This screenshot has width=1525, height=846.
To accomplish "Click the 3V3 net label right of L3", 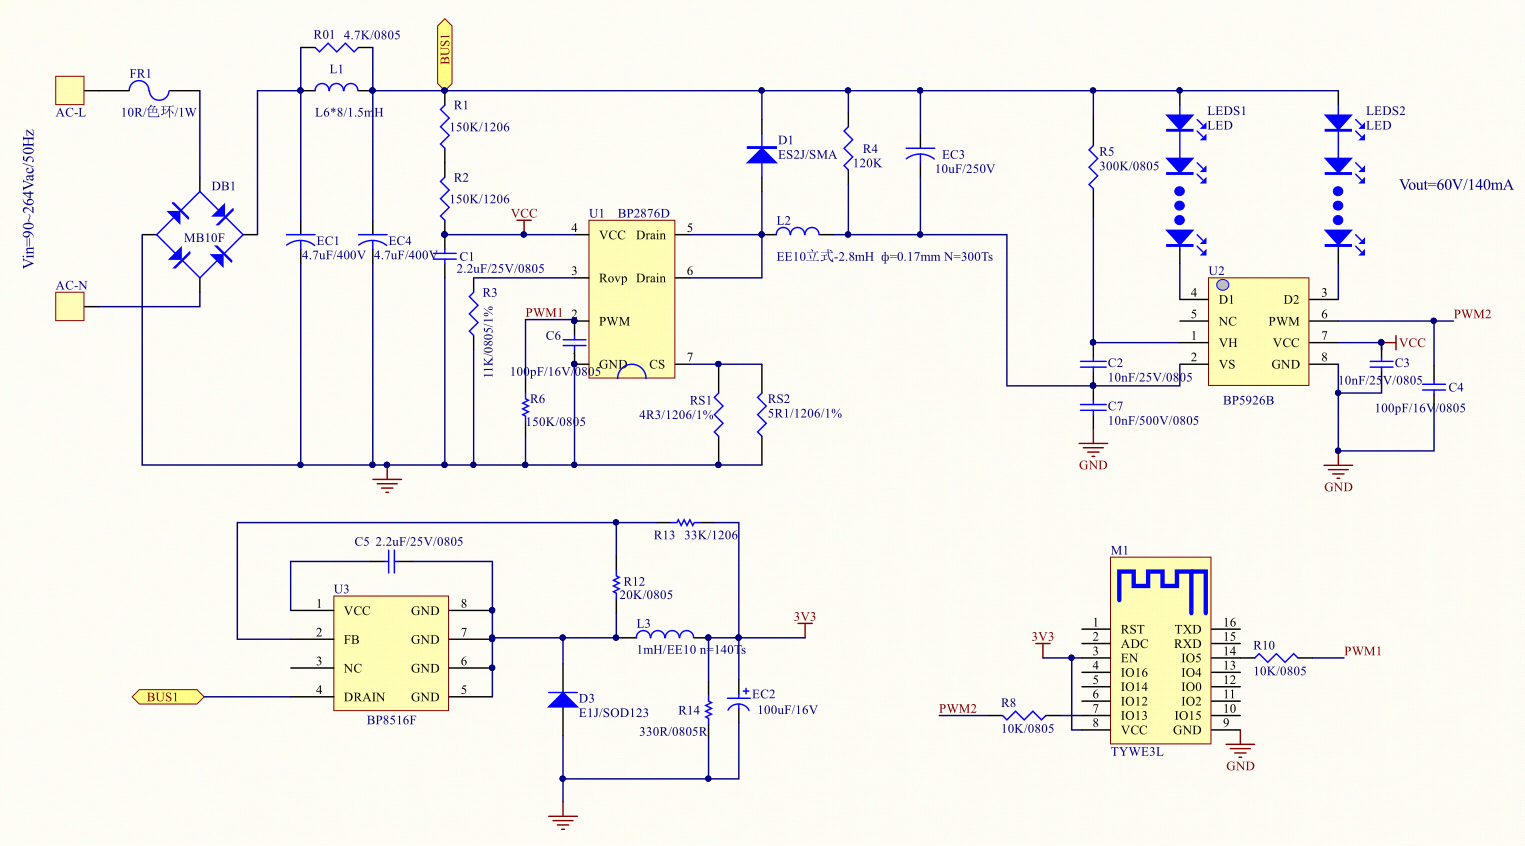I will [x=805, y=617].
